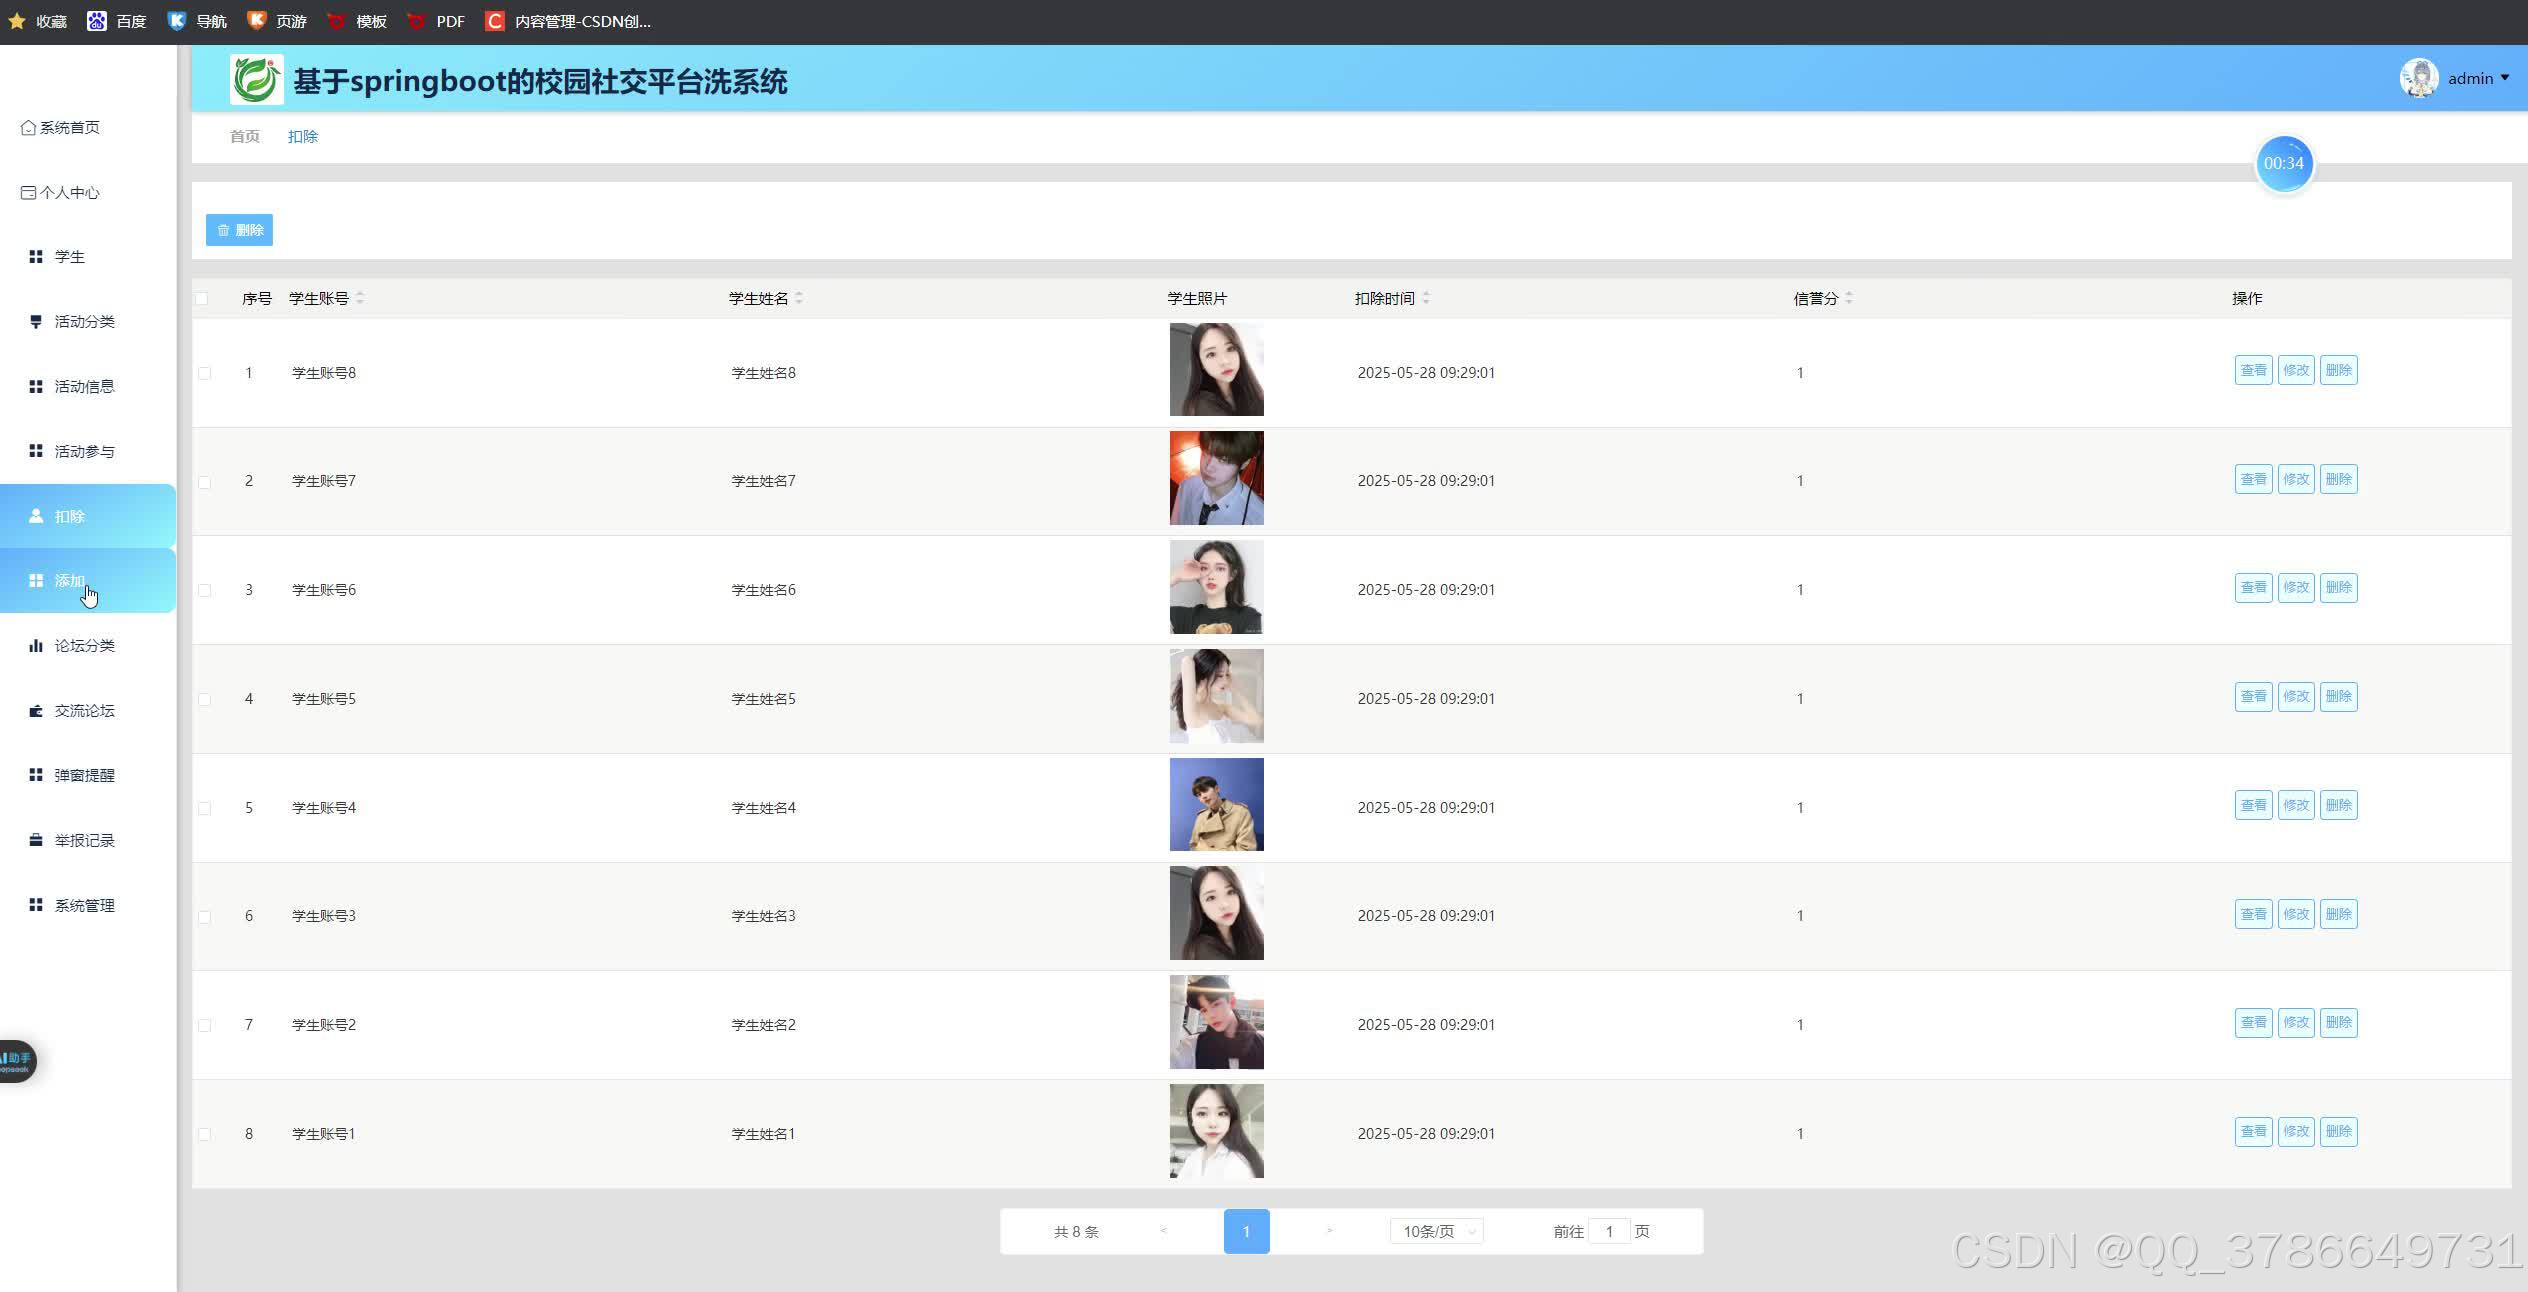Check the checkbox for row 学生账号8
Screen dimensions: 2528x1292
(205, 373)
